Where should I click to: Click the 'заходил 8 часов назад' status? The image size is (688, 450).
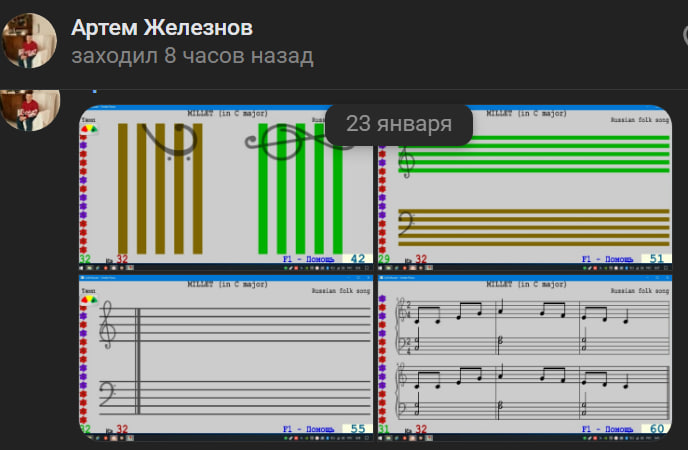click(x=192, y=56)
